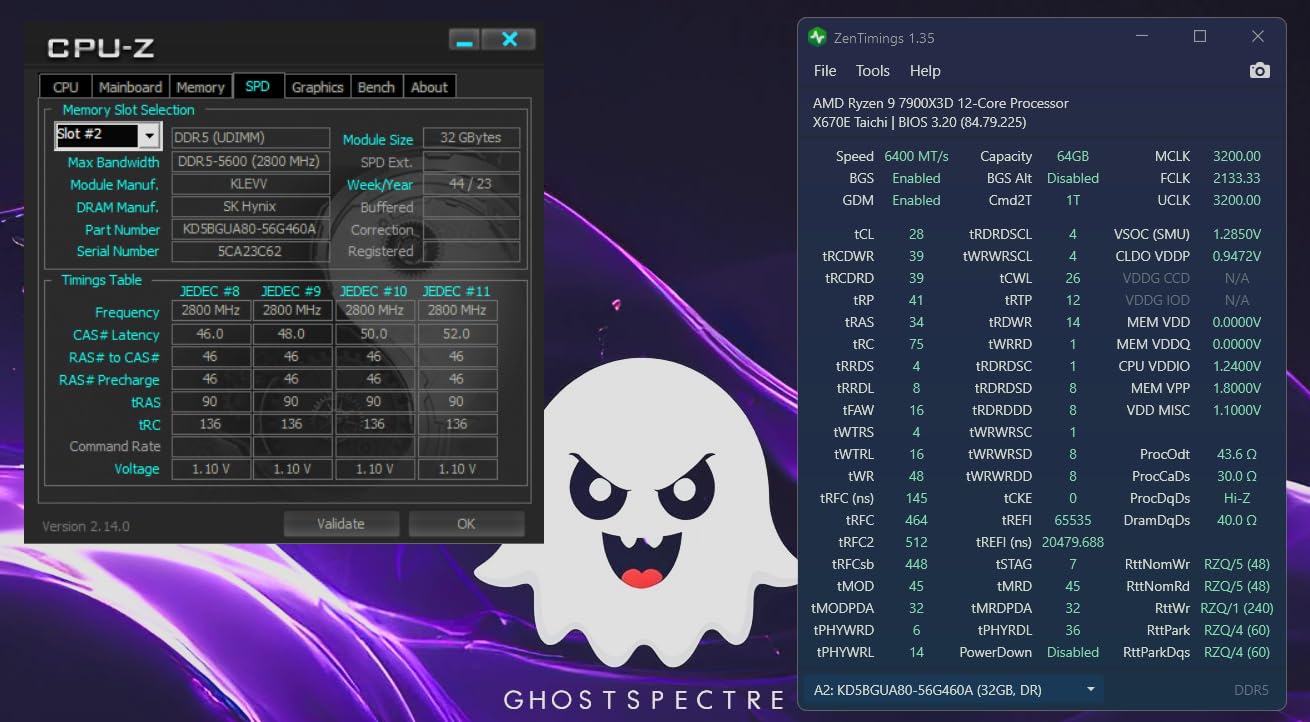
Task: Click the Module Size value 32 GBytes
Action: click(x=471, y=137)
